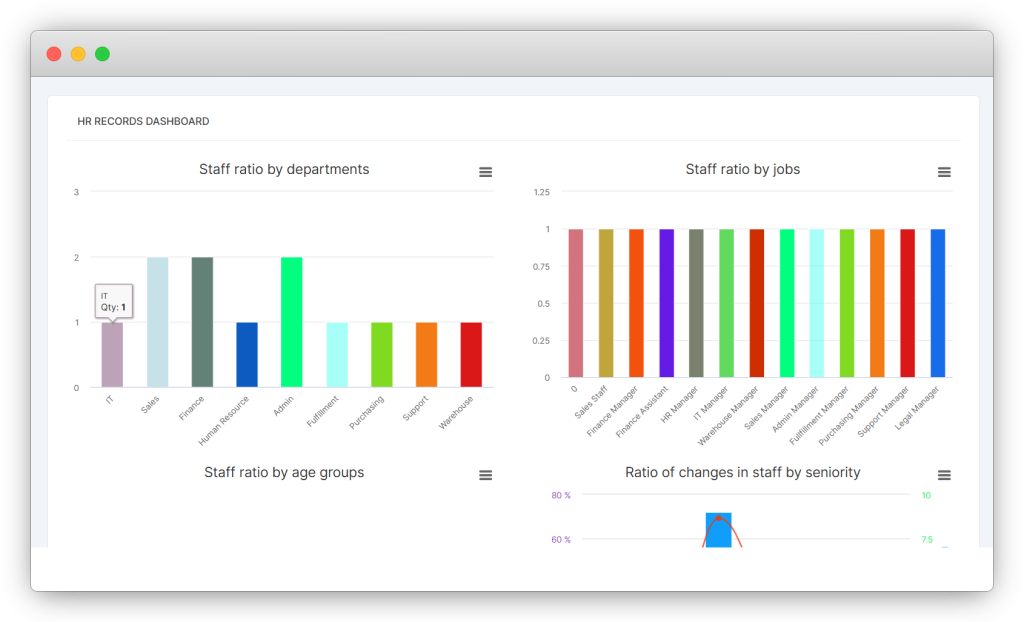Click the IT department bar
The height and width of the screenshot is (622, 1024).
click(112, 355)
